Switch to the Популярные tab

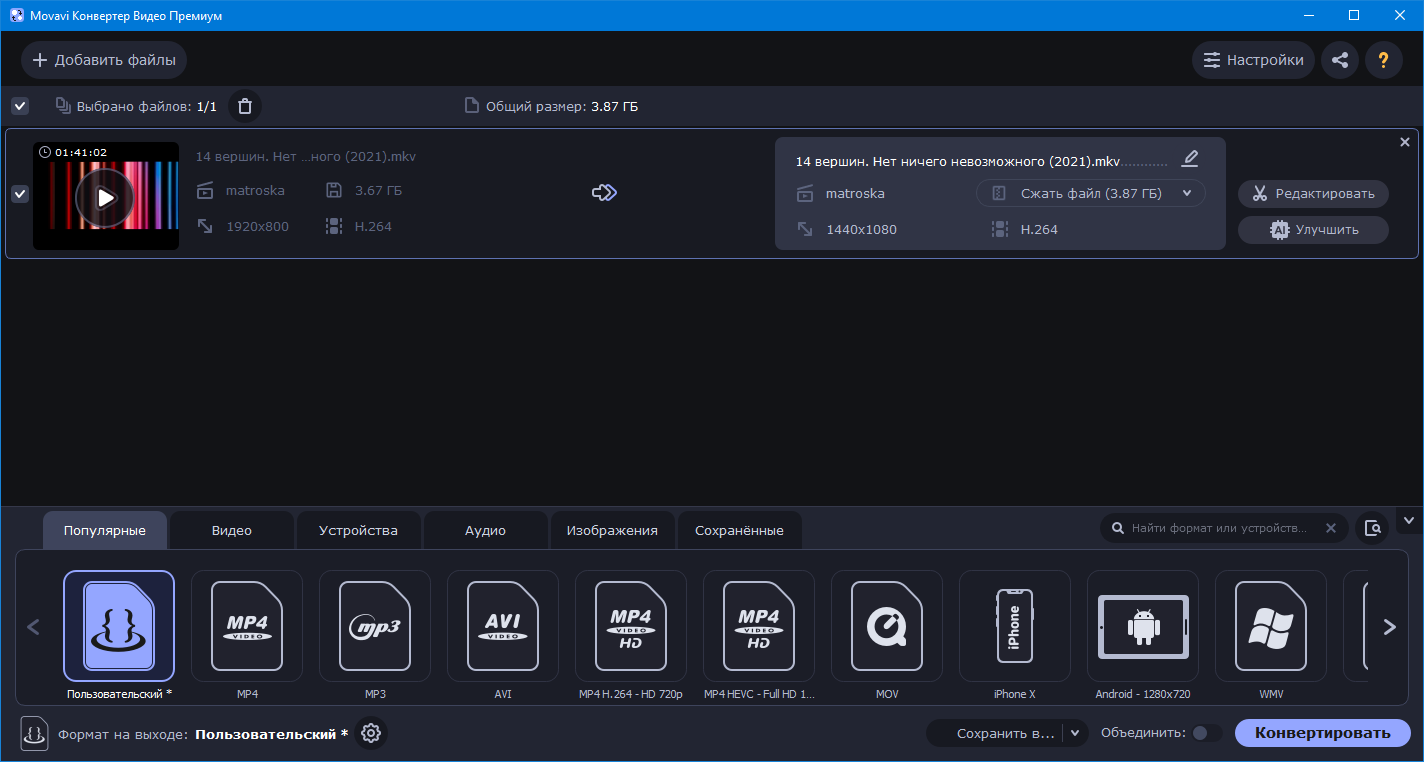click(105, 530)
